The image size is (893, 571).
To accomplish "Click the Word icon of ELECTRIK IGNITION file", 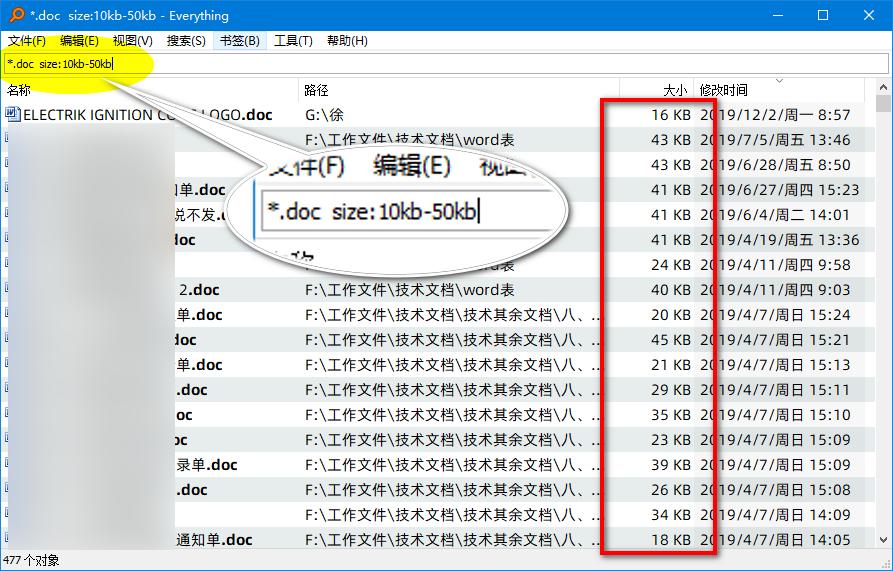I will [x=13, y=114].
